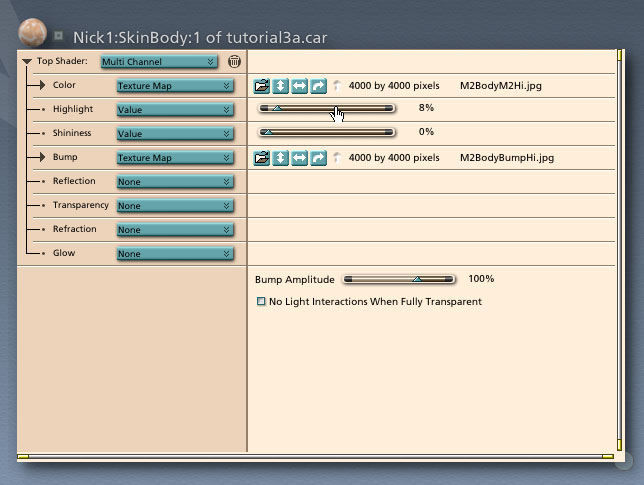
Task: Rotate the Color texture map
Action: [318, 86]
